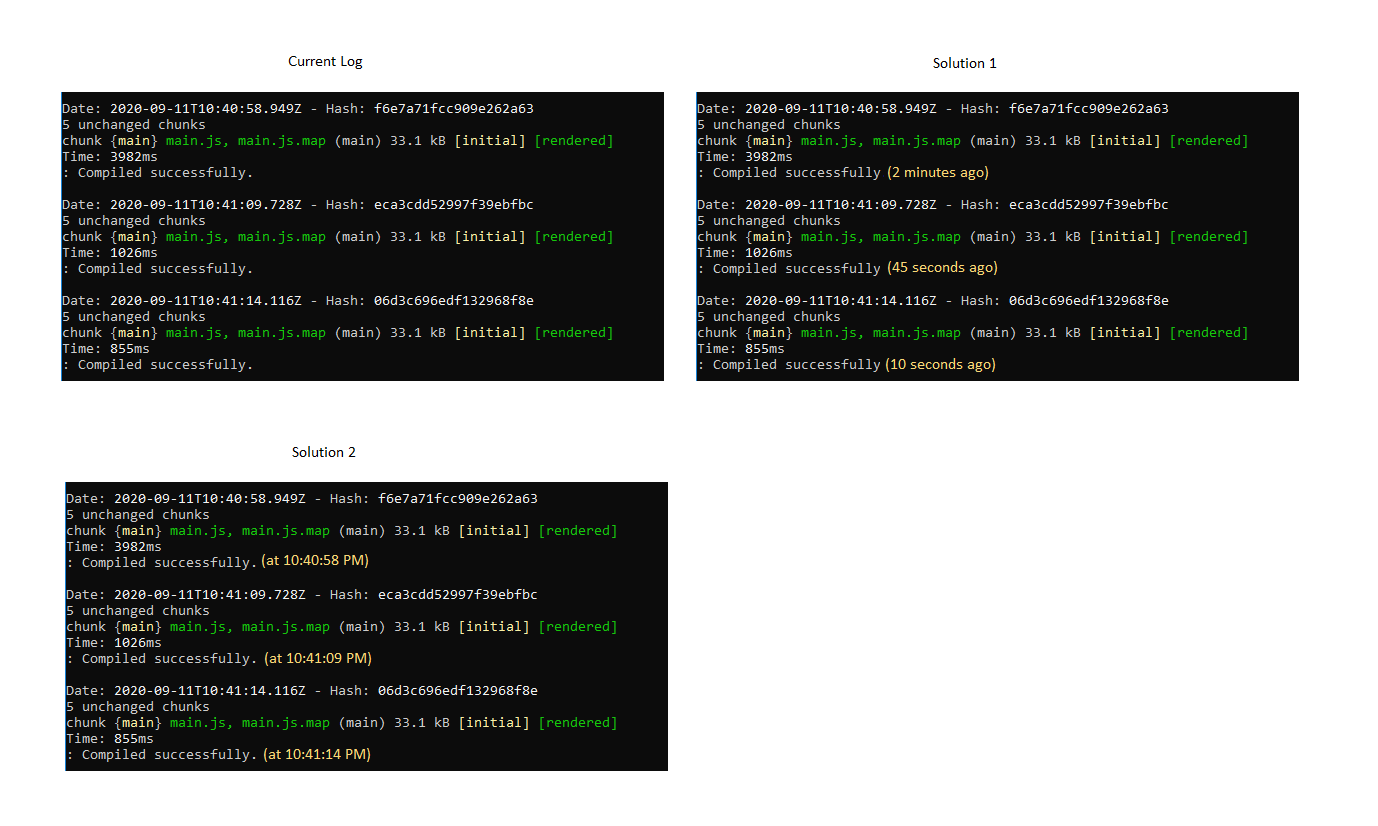Click date 2020-09-11T10:41:09.728Z in Solution 1
This screenshot has height=826, width=1378.
tap(841, 204)
